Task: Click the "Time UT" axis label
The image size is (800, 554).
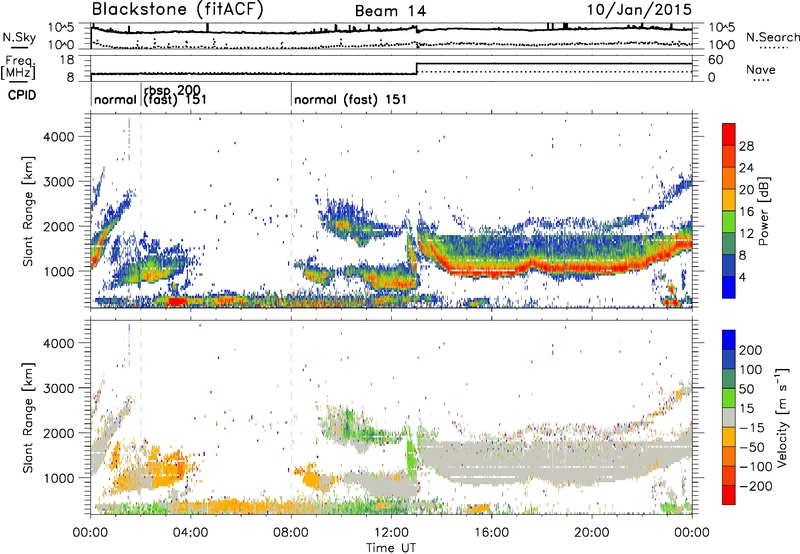Action: click(391, 548)
